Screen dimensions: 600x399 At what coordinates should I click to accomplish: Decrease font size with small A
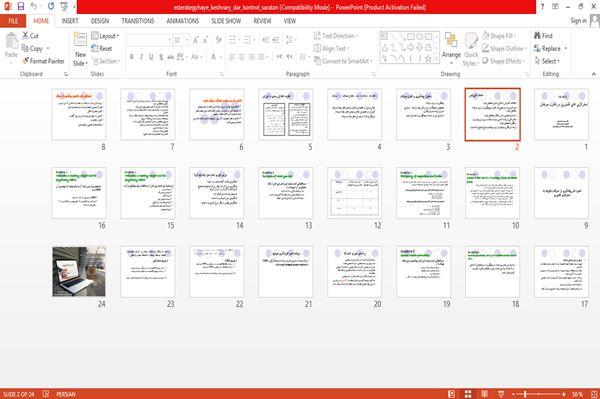205,40
